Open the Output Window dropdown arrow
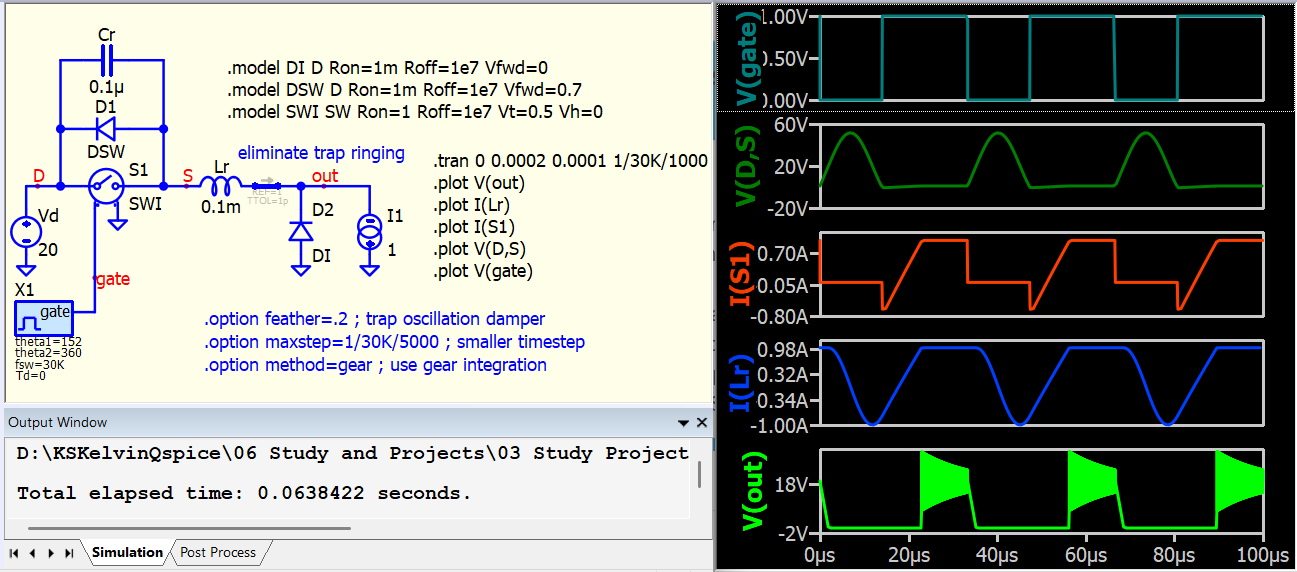This screenshot has height=572, width=1297. click(683, 423)
